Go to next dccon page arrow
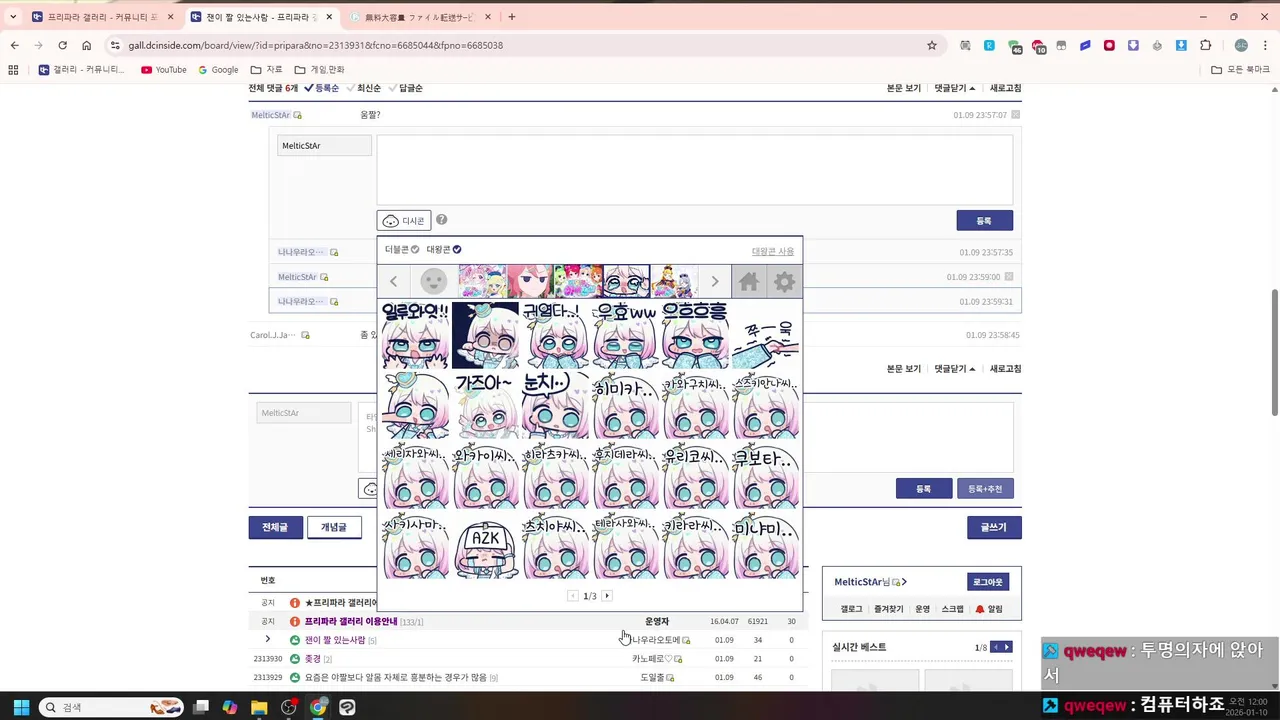Image resolution: width=1280 pixels, height=720 pixels. [607, 596]
